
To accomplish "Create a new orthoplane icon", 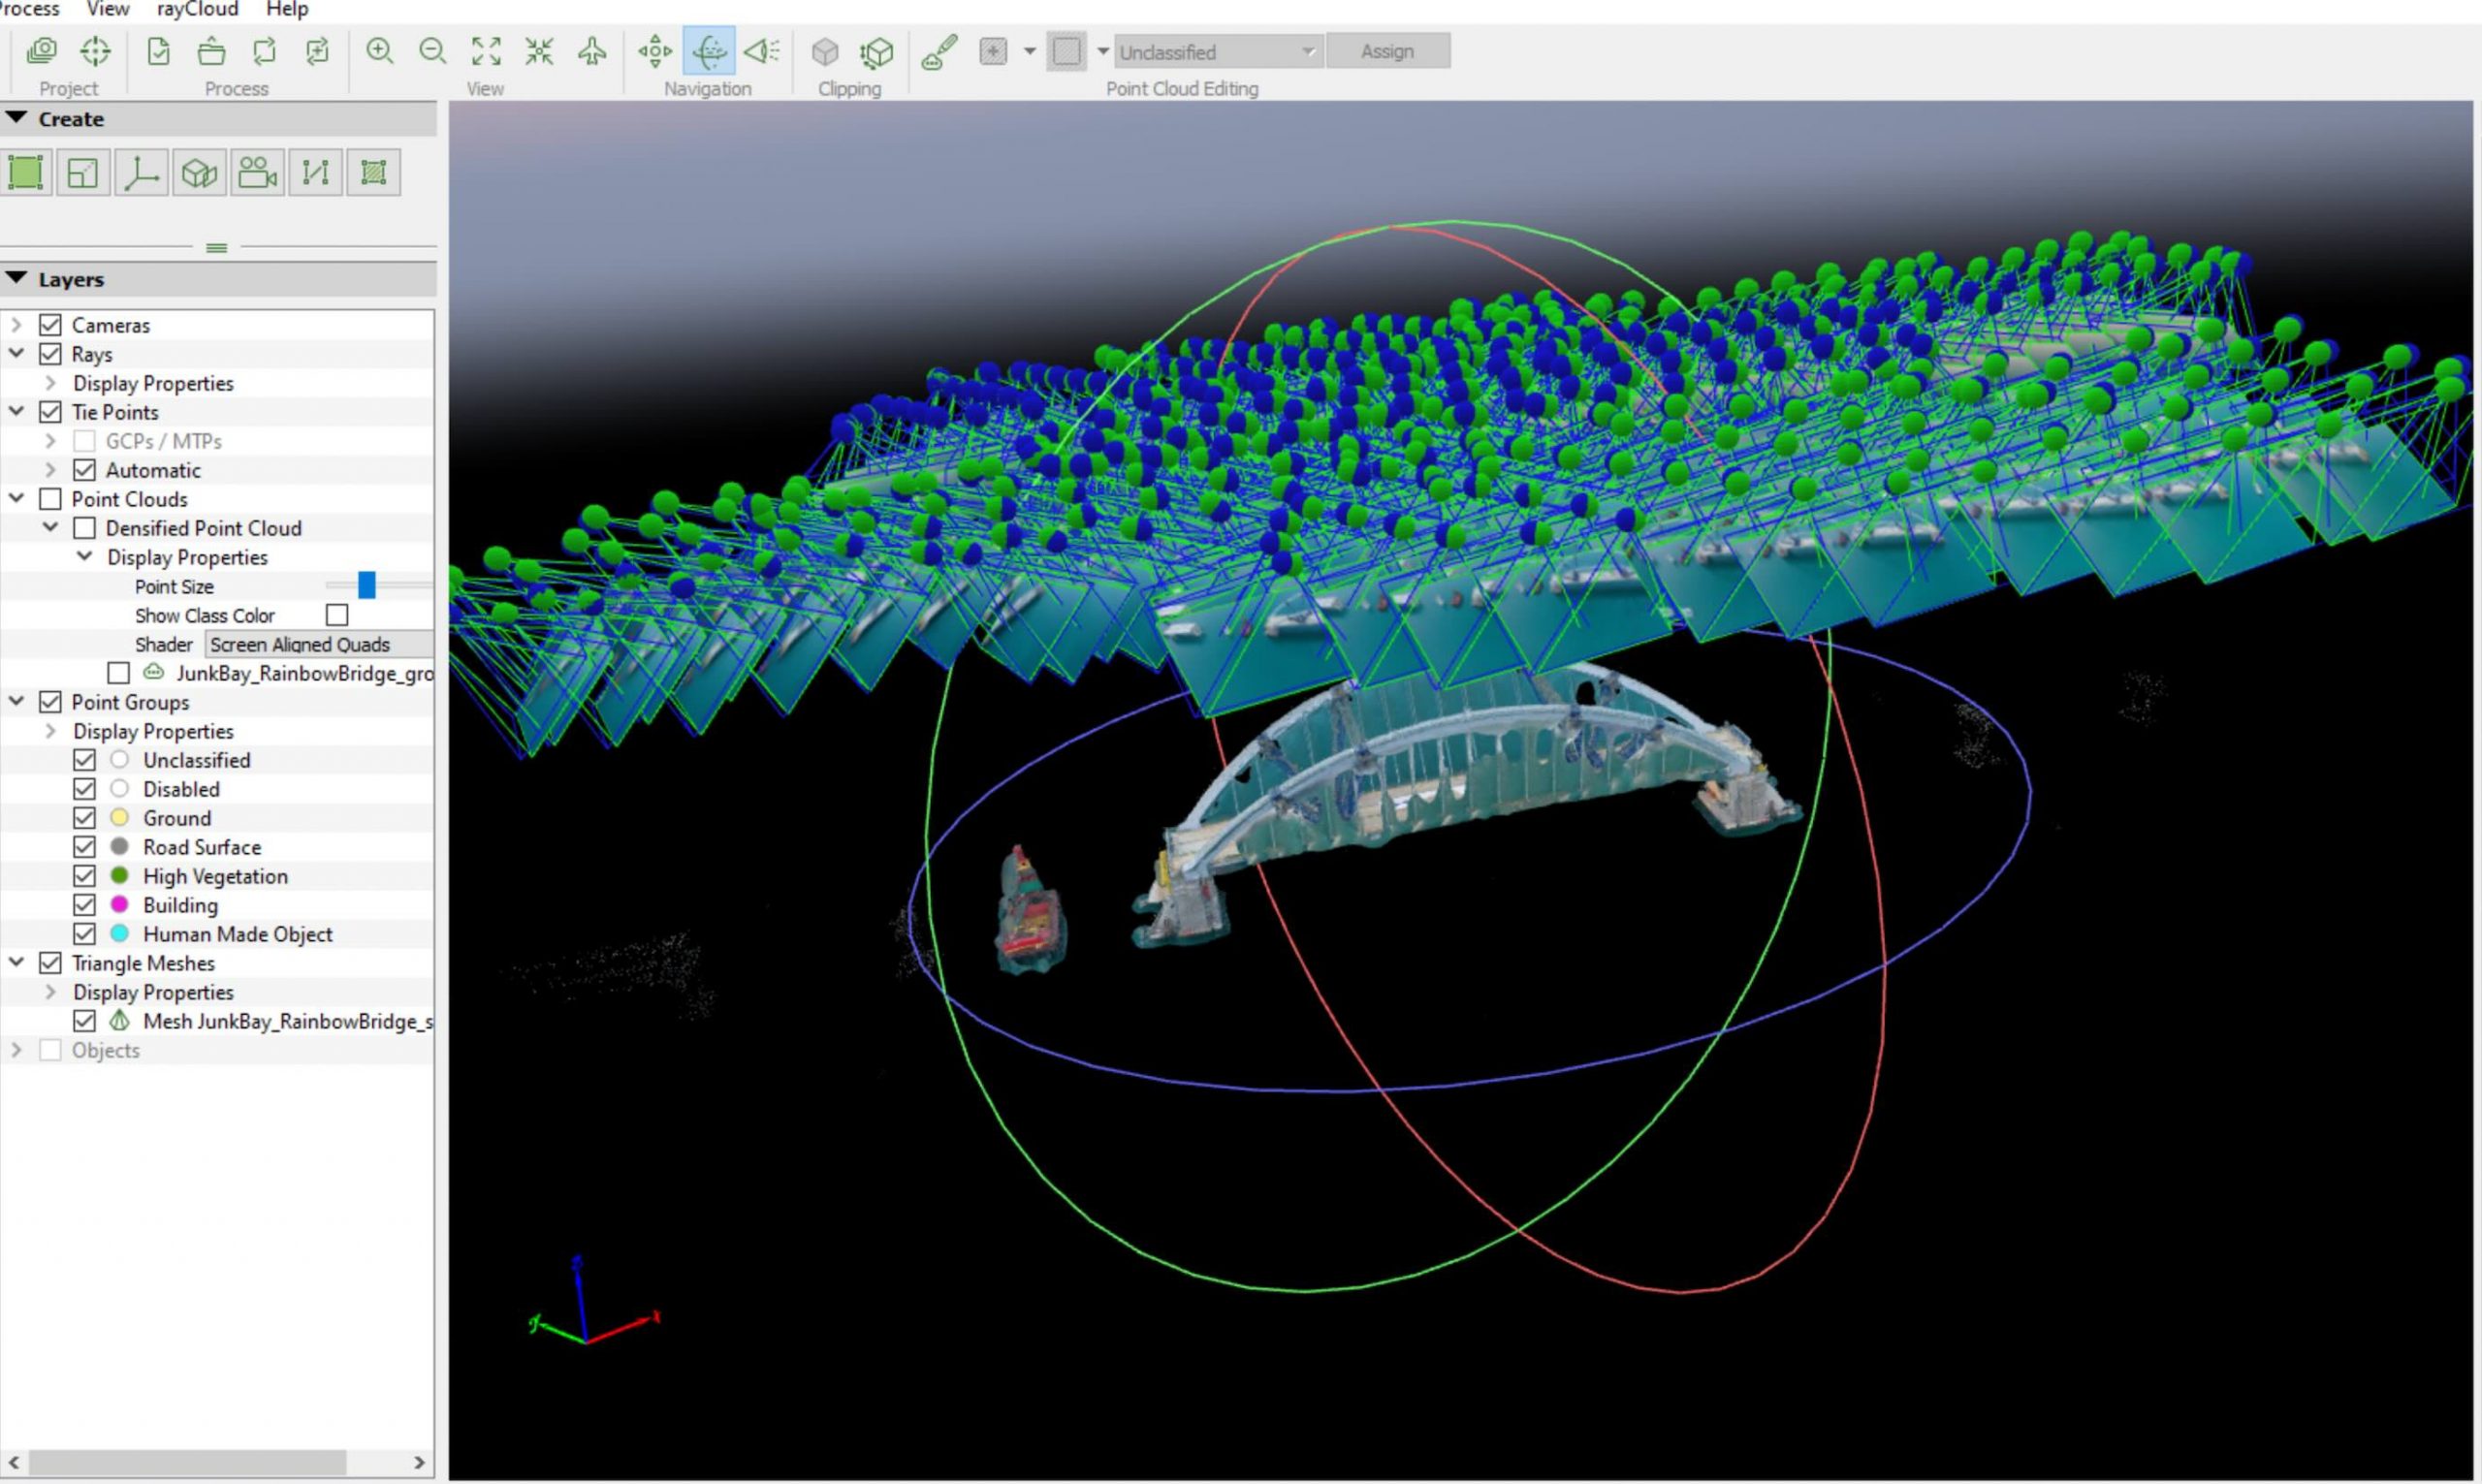I will pyautogui.click(x=83, y=173).
